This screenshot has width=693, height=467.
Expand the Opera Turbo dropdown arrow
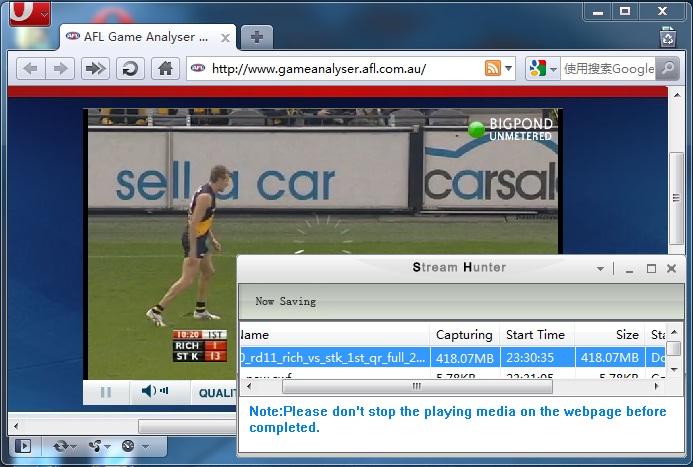tap(145, 447)
